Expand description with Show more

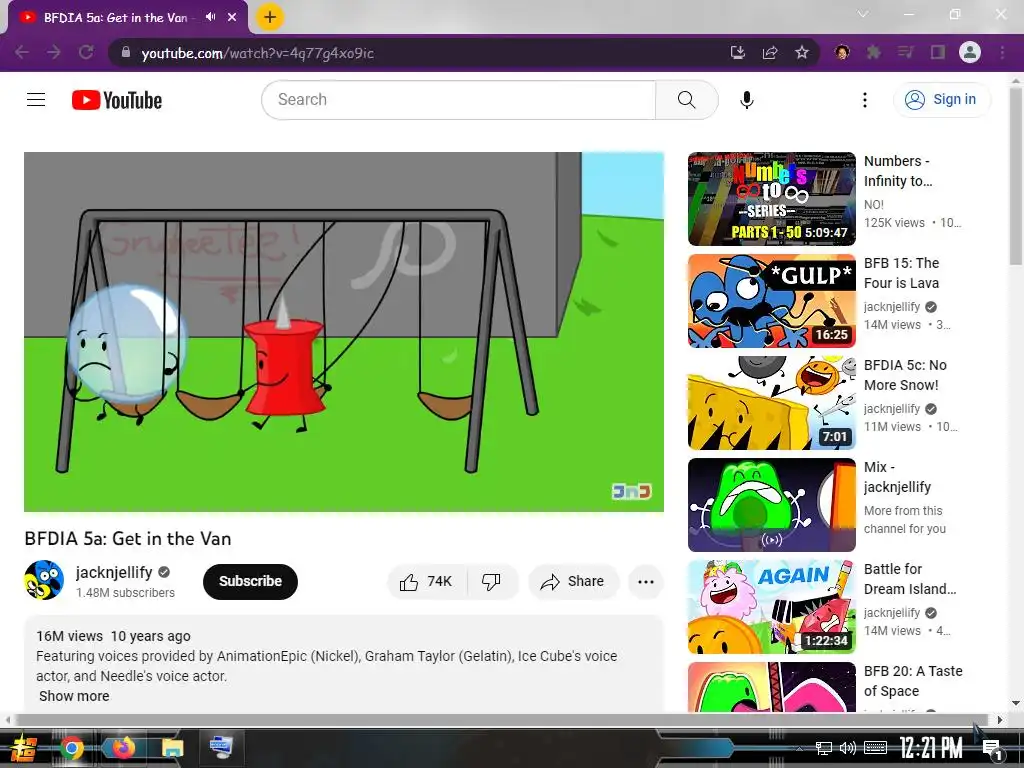click(x=74, y=696)
